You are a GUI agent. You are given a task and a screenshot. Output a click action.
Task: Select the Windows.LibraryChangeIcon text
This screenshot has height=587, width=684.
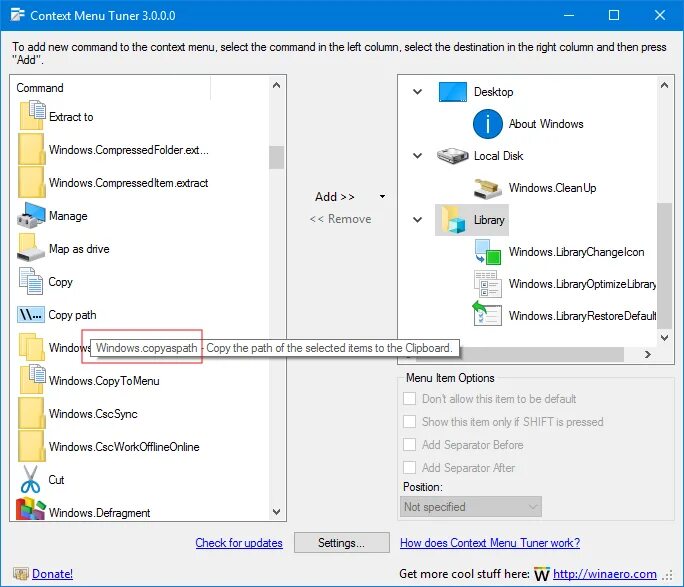[x=576, y=252]
